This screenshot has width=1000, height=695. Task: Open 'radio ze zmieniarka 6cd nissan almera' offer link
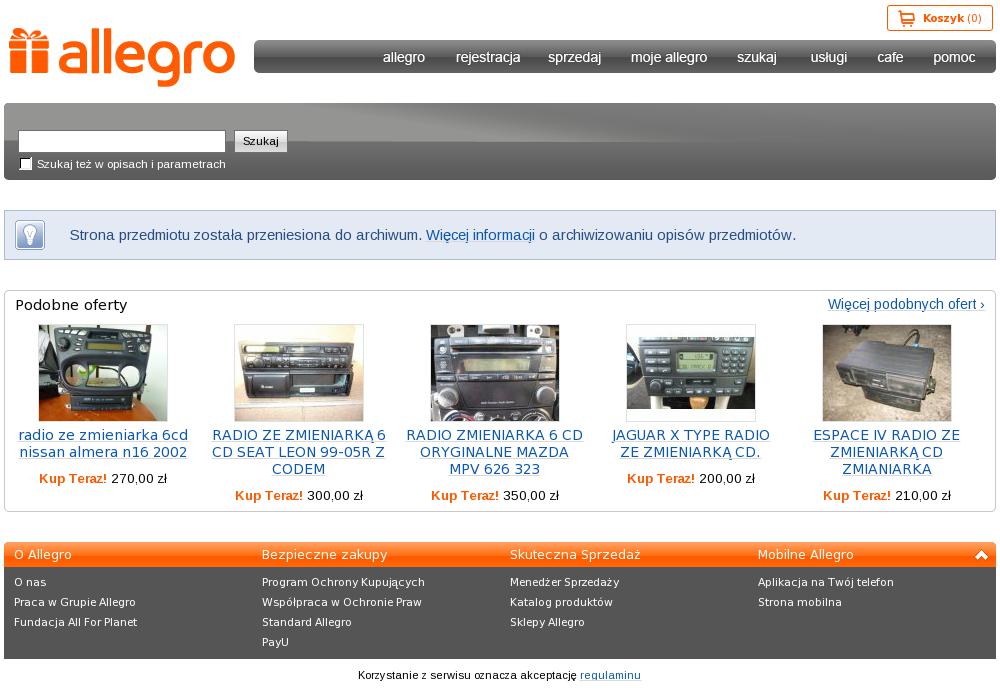click(x=103, y=443)
